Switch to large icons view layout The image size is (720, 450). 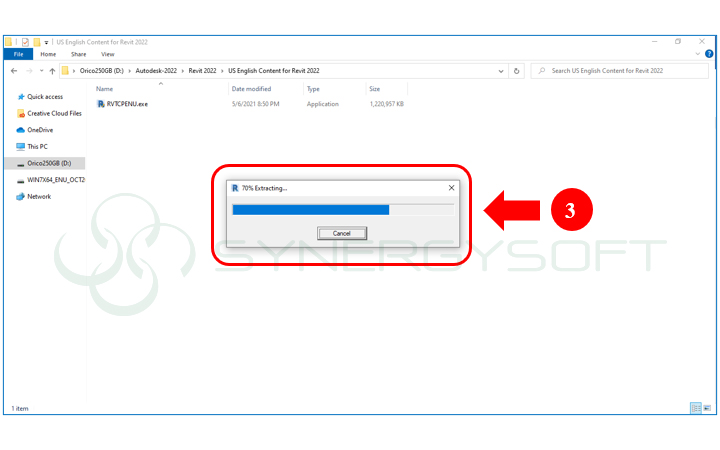(707, 408)
